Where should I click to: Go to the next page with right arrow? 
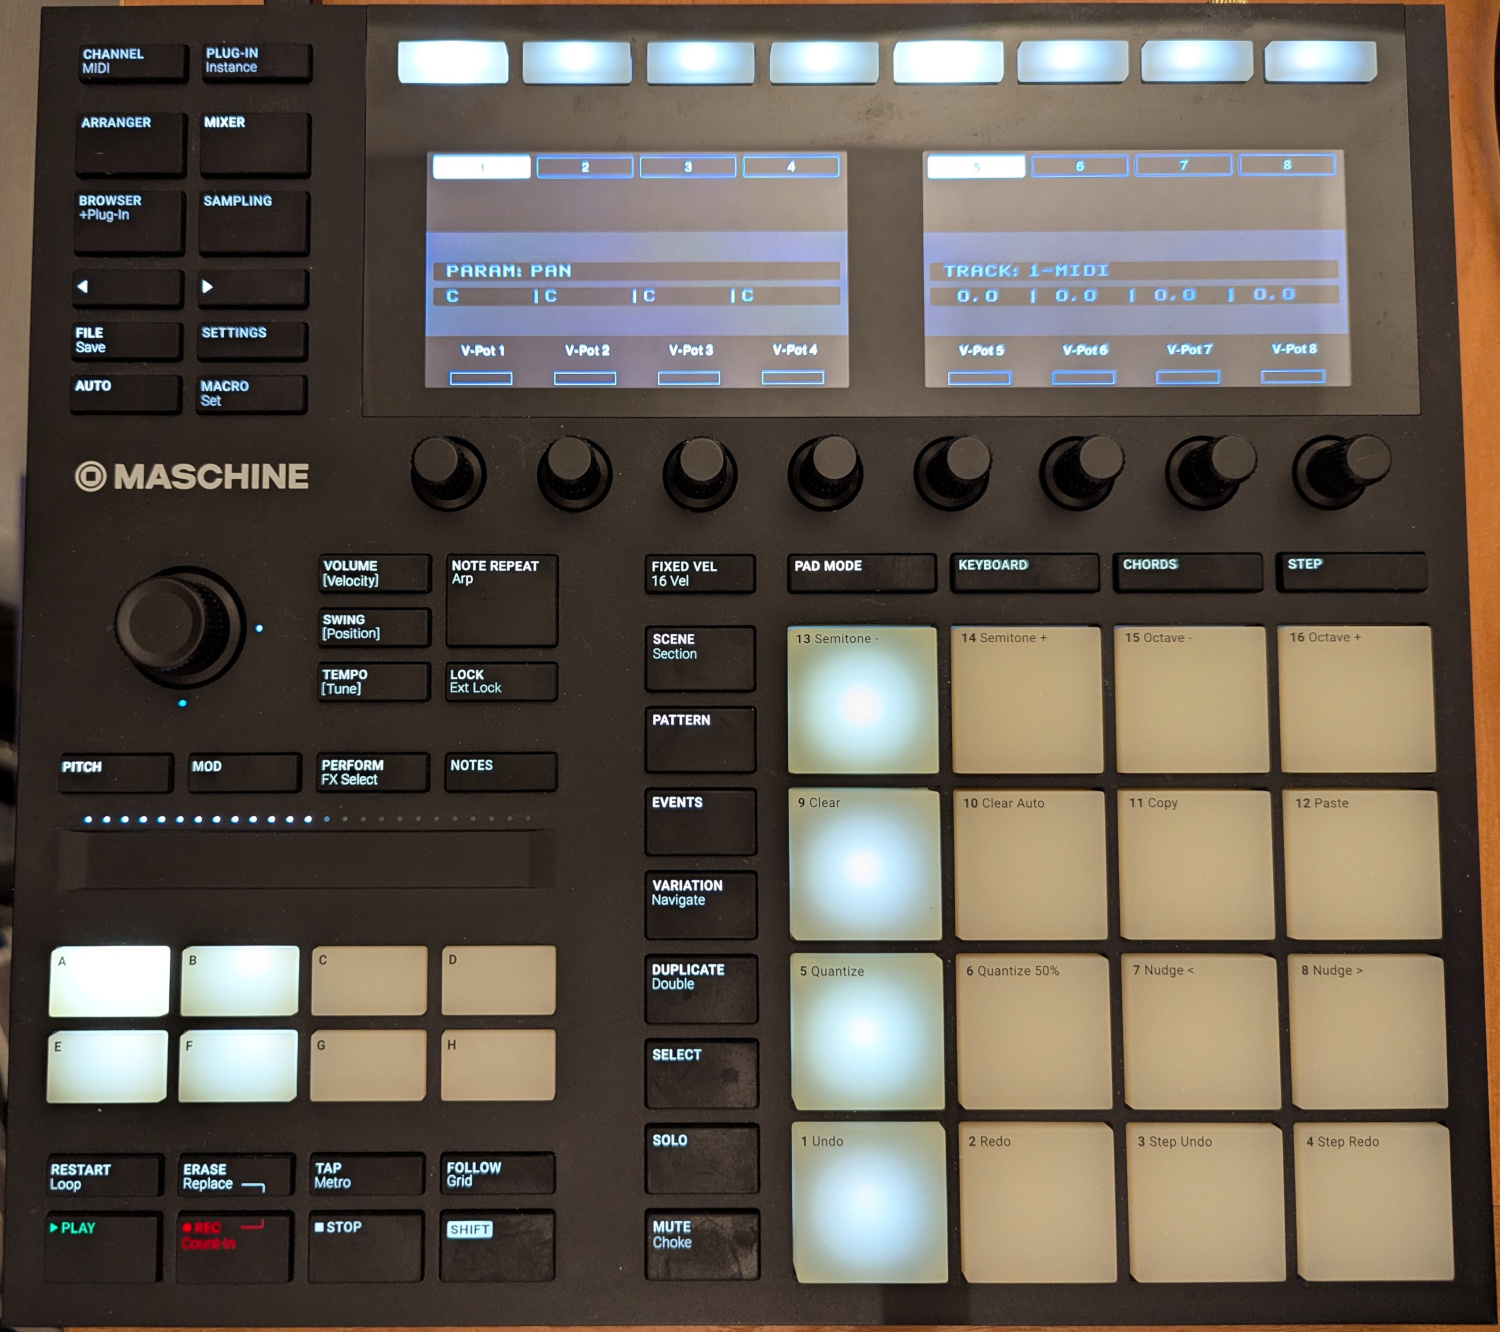(x=252, y=288)
